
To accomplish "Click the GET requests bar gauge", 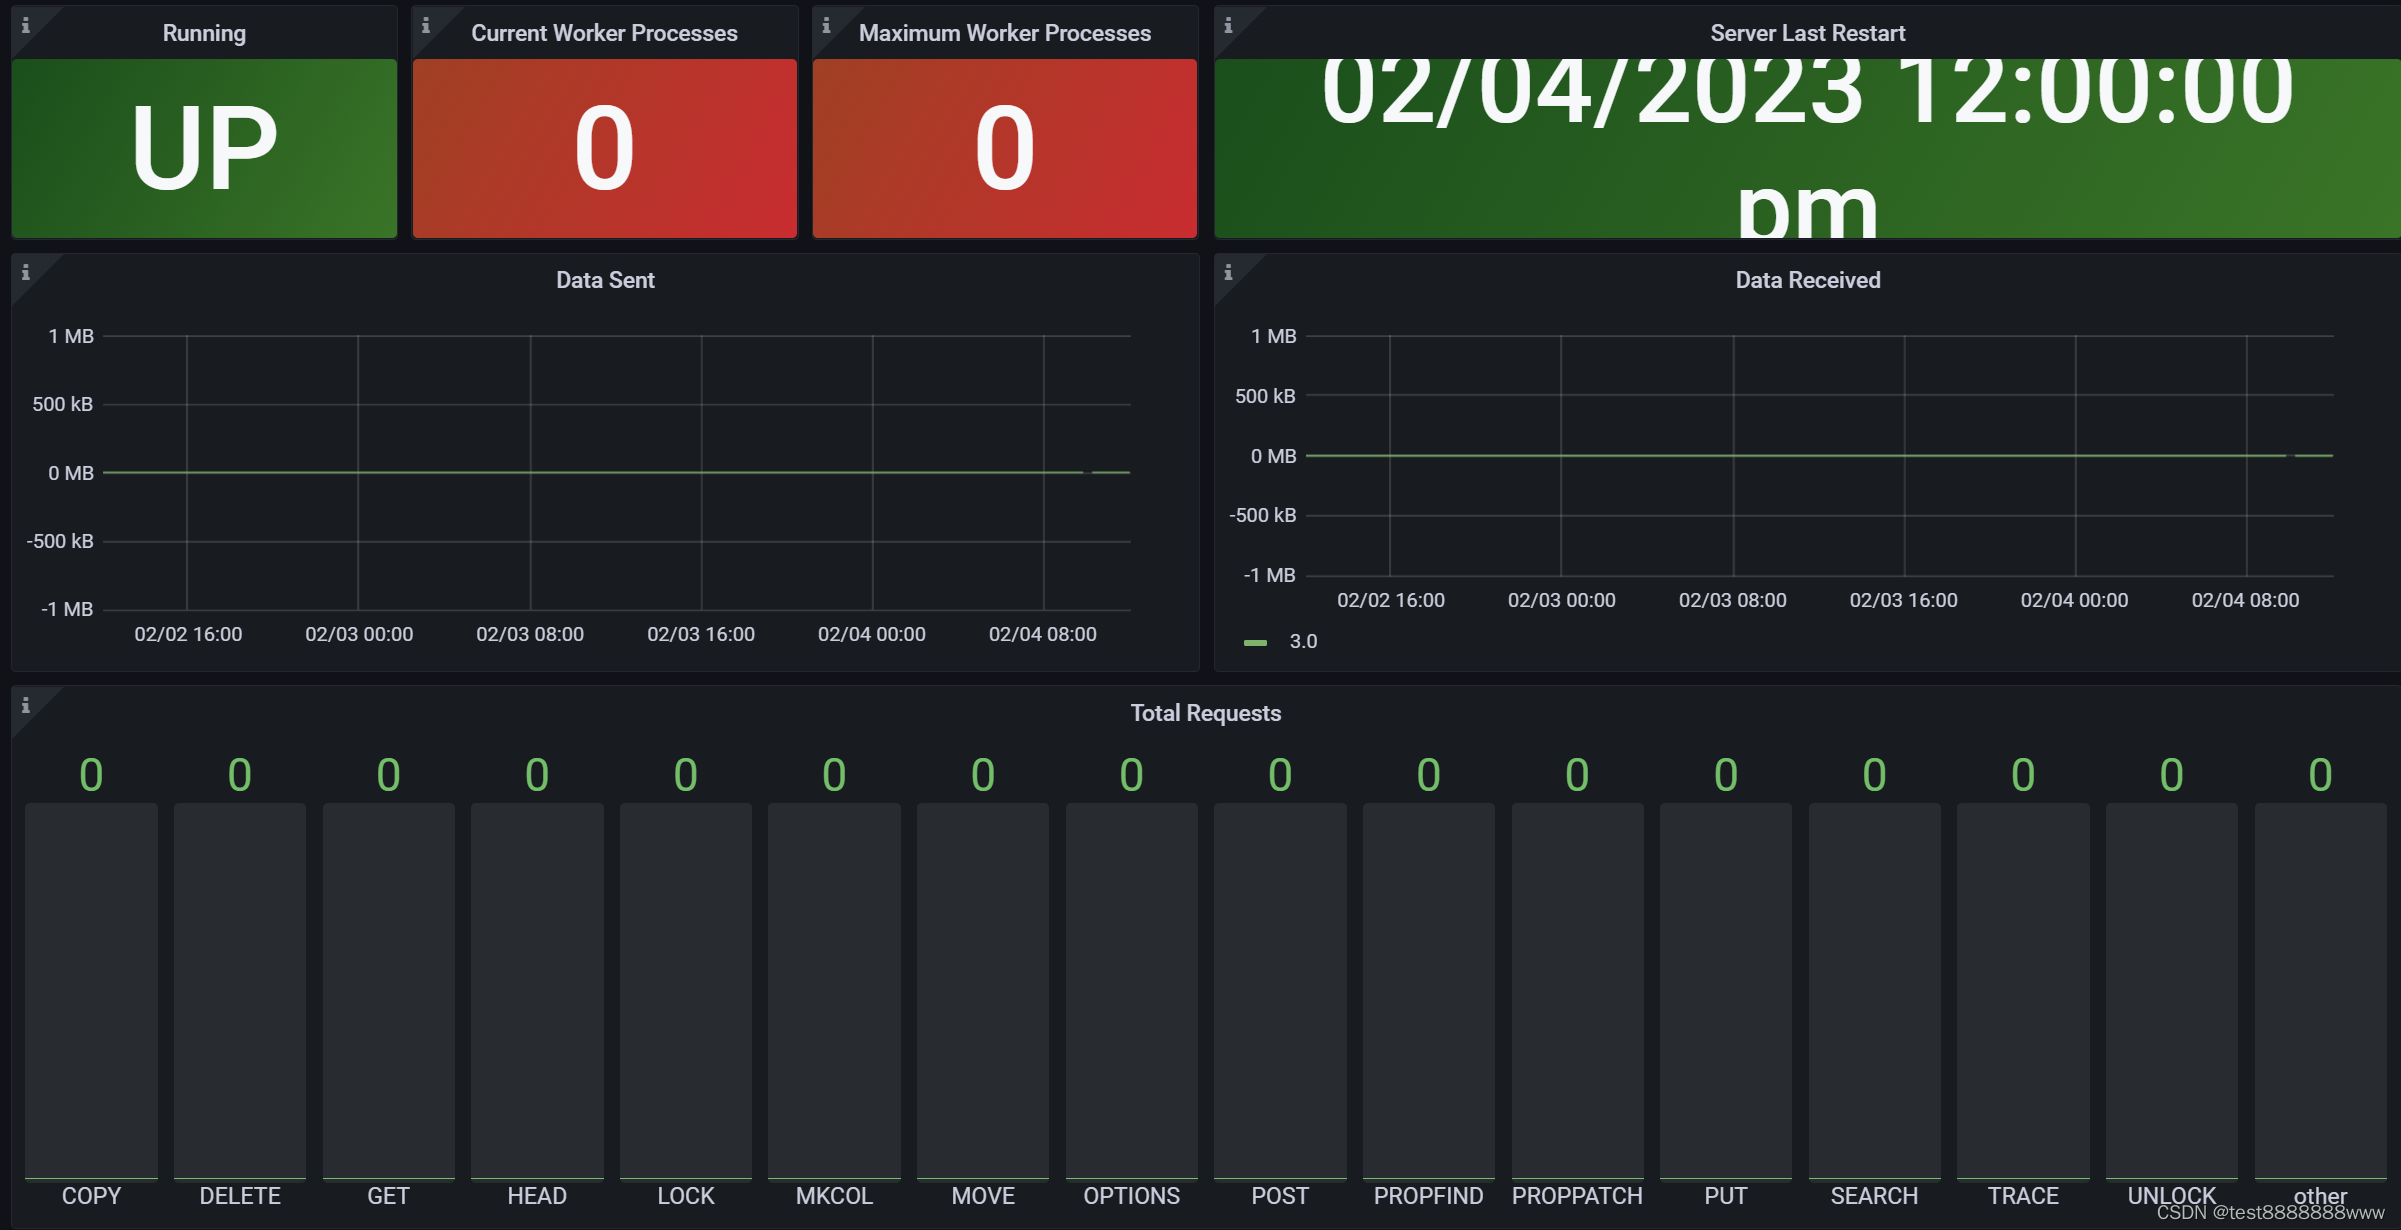I will pyautogui.click(x=388, y=990).
